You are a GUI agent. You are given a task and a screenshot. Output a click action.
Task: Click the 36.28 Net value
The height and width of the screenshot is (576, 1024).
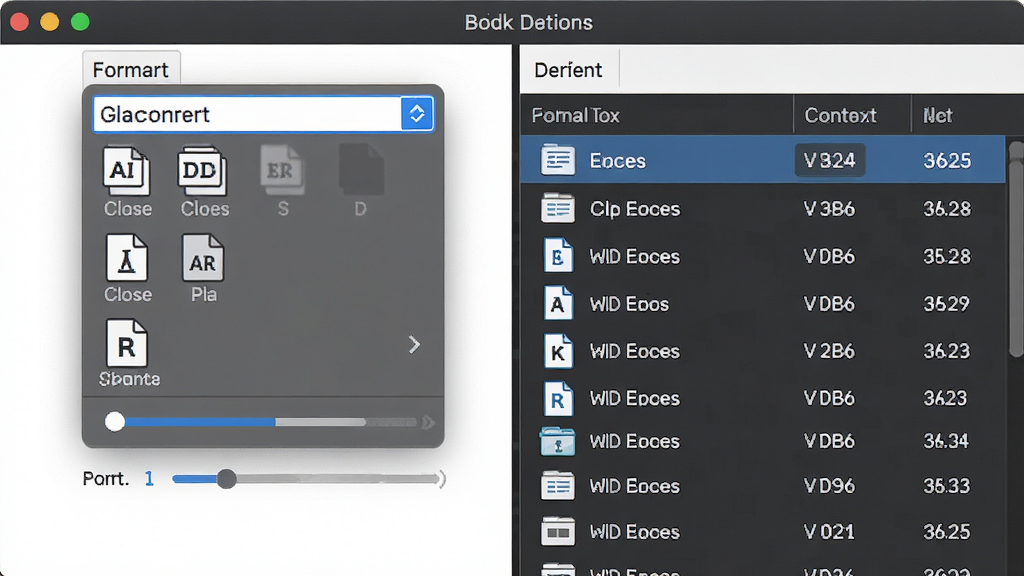(x=947, y=209)
